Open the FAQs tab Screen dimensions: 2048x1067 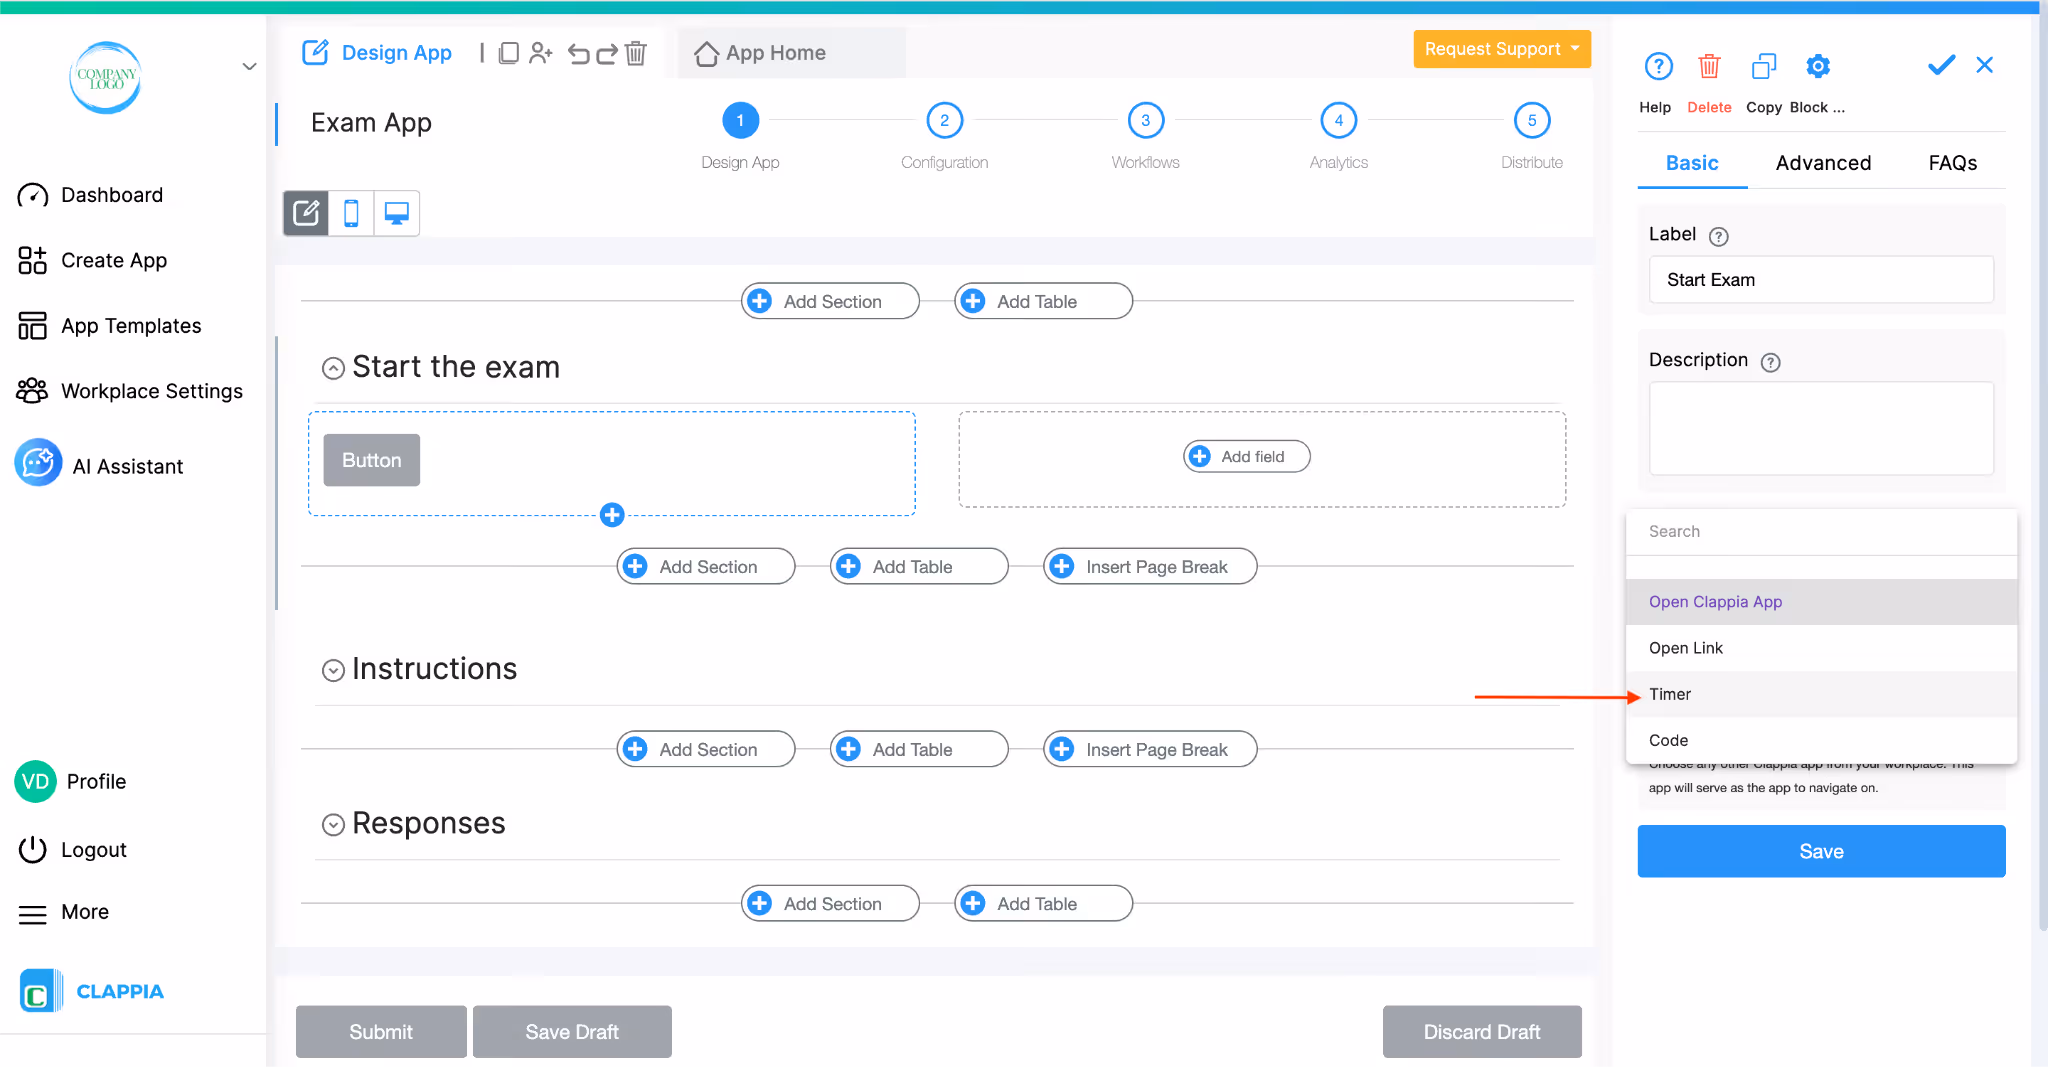click(1952, 163)
